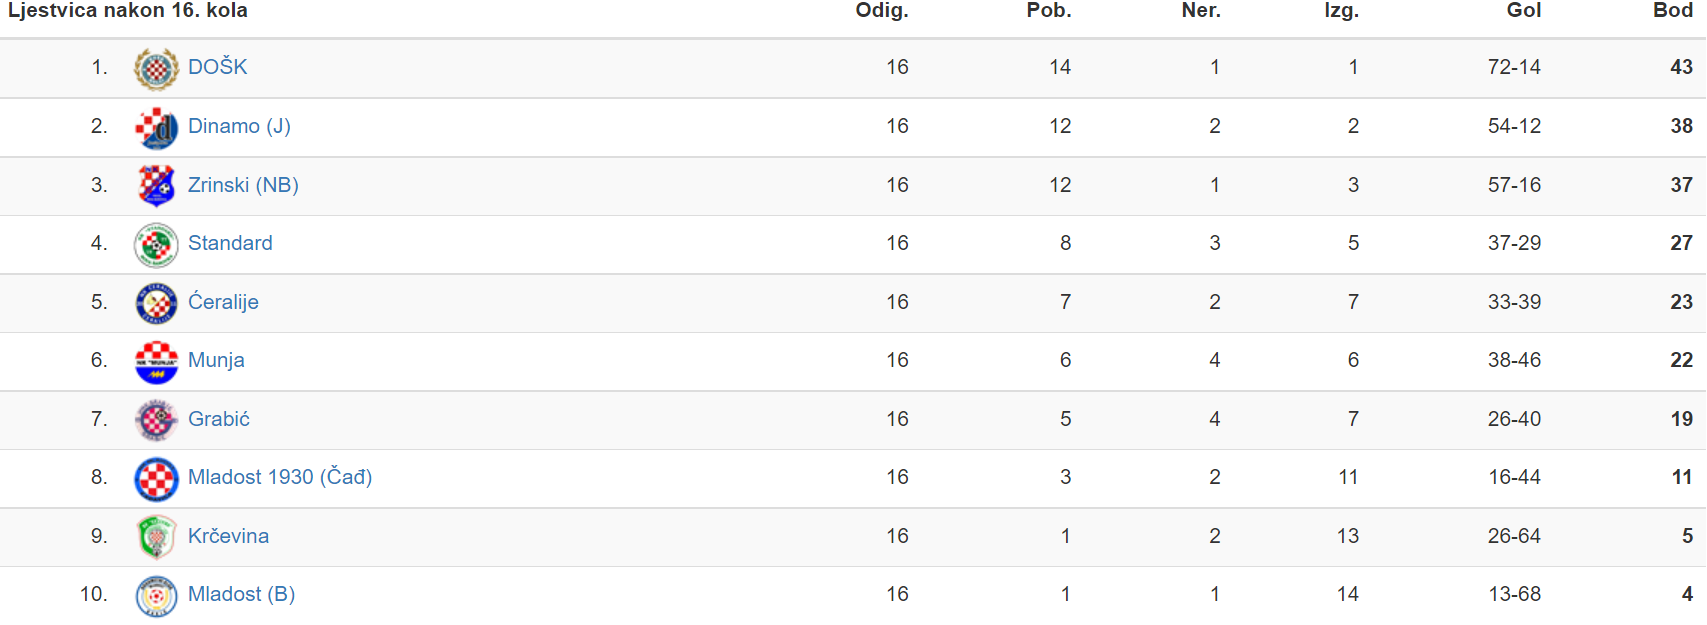This screenshot has height=625, width=1707.
Task: Follow the Zrinski (NB) link
Action: [243, 185]
